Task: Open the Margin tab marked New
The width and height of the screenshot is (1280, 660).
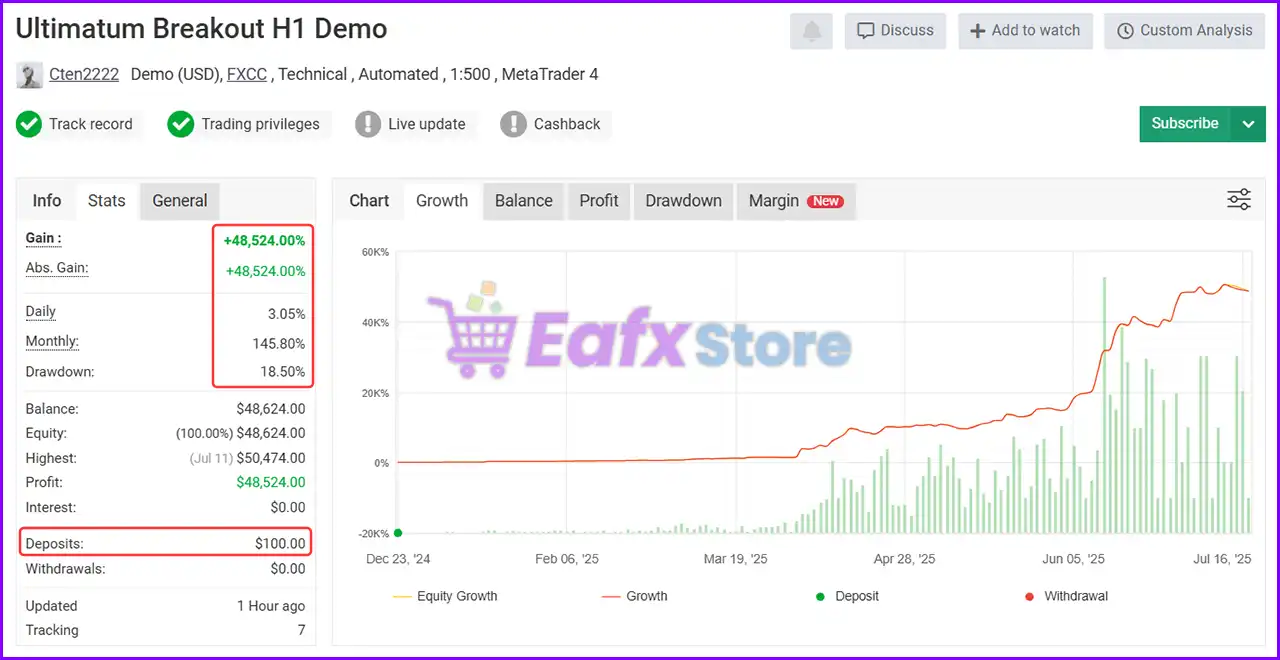Action: [x=795, y=200]
